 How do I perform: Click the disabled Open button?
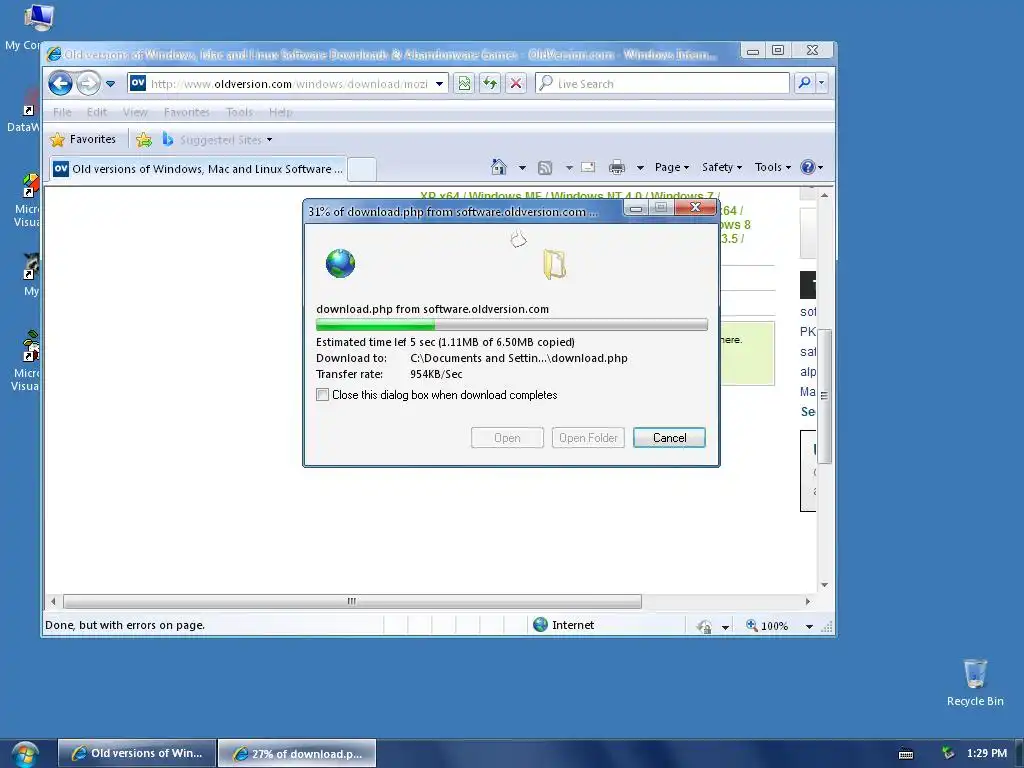click(507, 438)
